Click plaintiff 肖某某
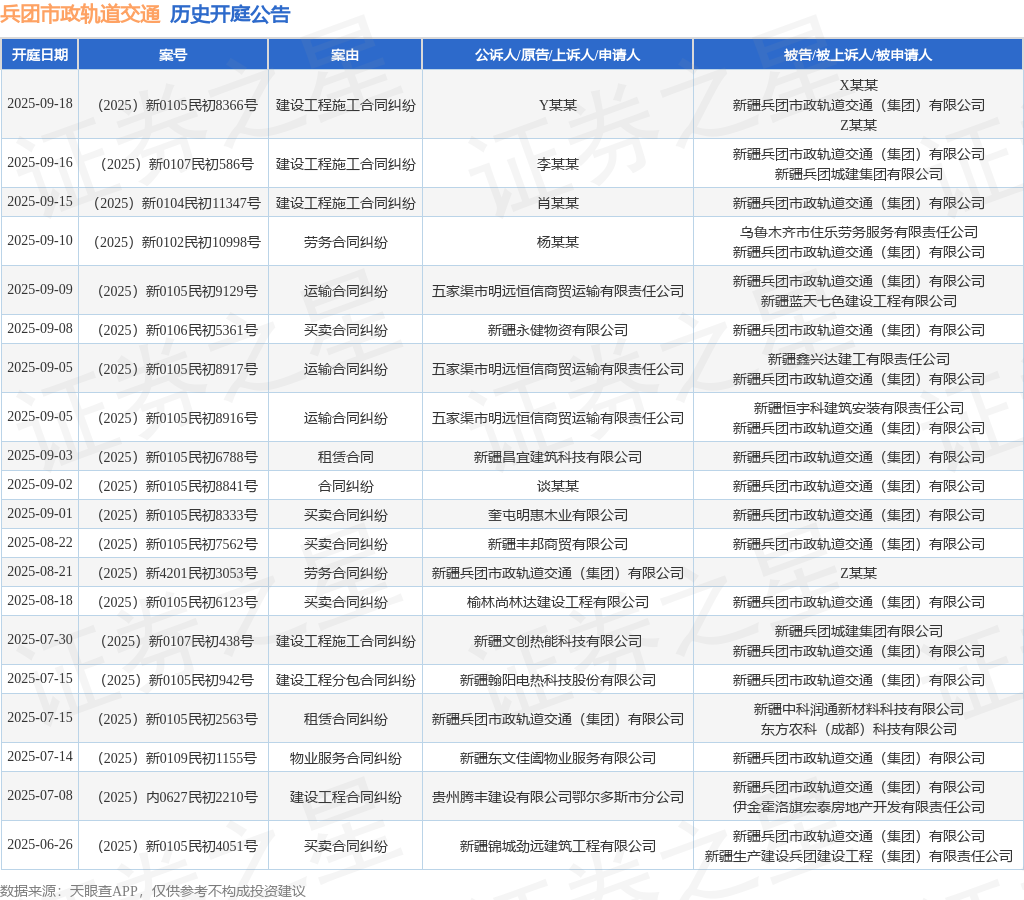1024x900 pixels. (558, 203)
